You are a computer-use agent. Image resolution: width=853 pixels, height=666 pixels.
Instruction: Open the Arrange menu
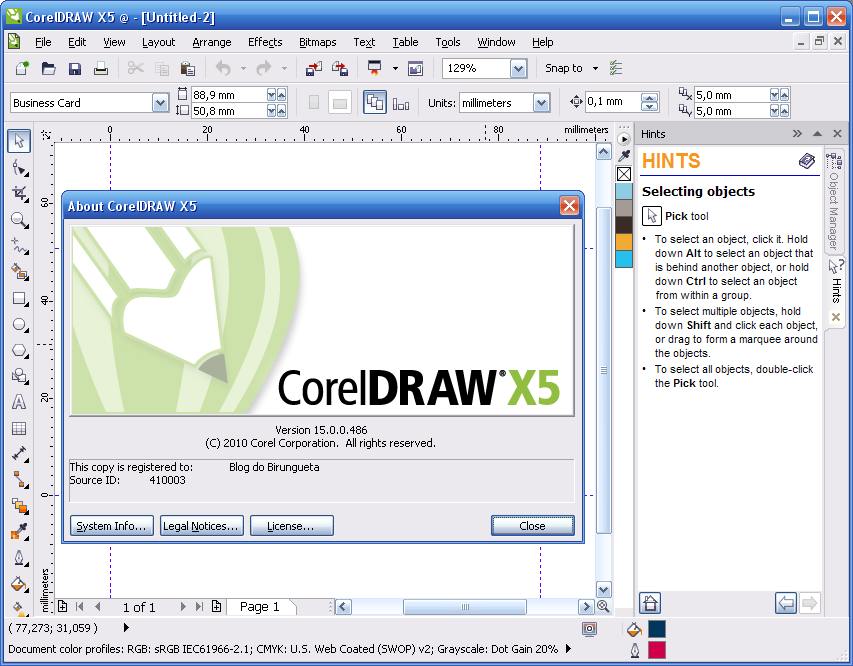click(x=212, y=42)
